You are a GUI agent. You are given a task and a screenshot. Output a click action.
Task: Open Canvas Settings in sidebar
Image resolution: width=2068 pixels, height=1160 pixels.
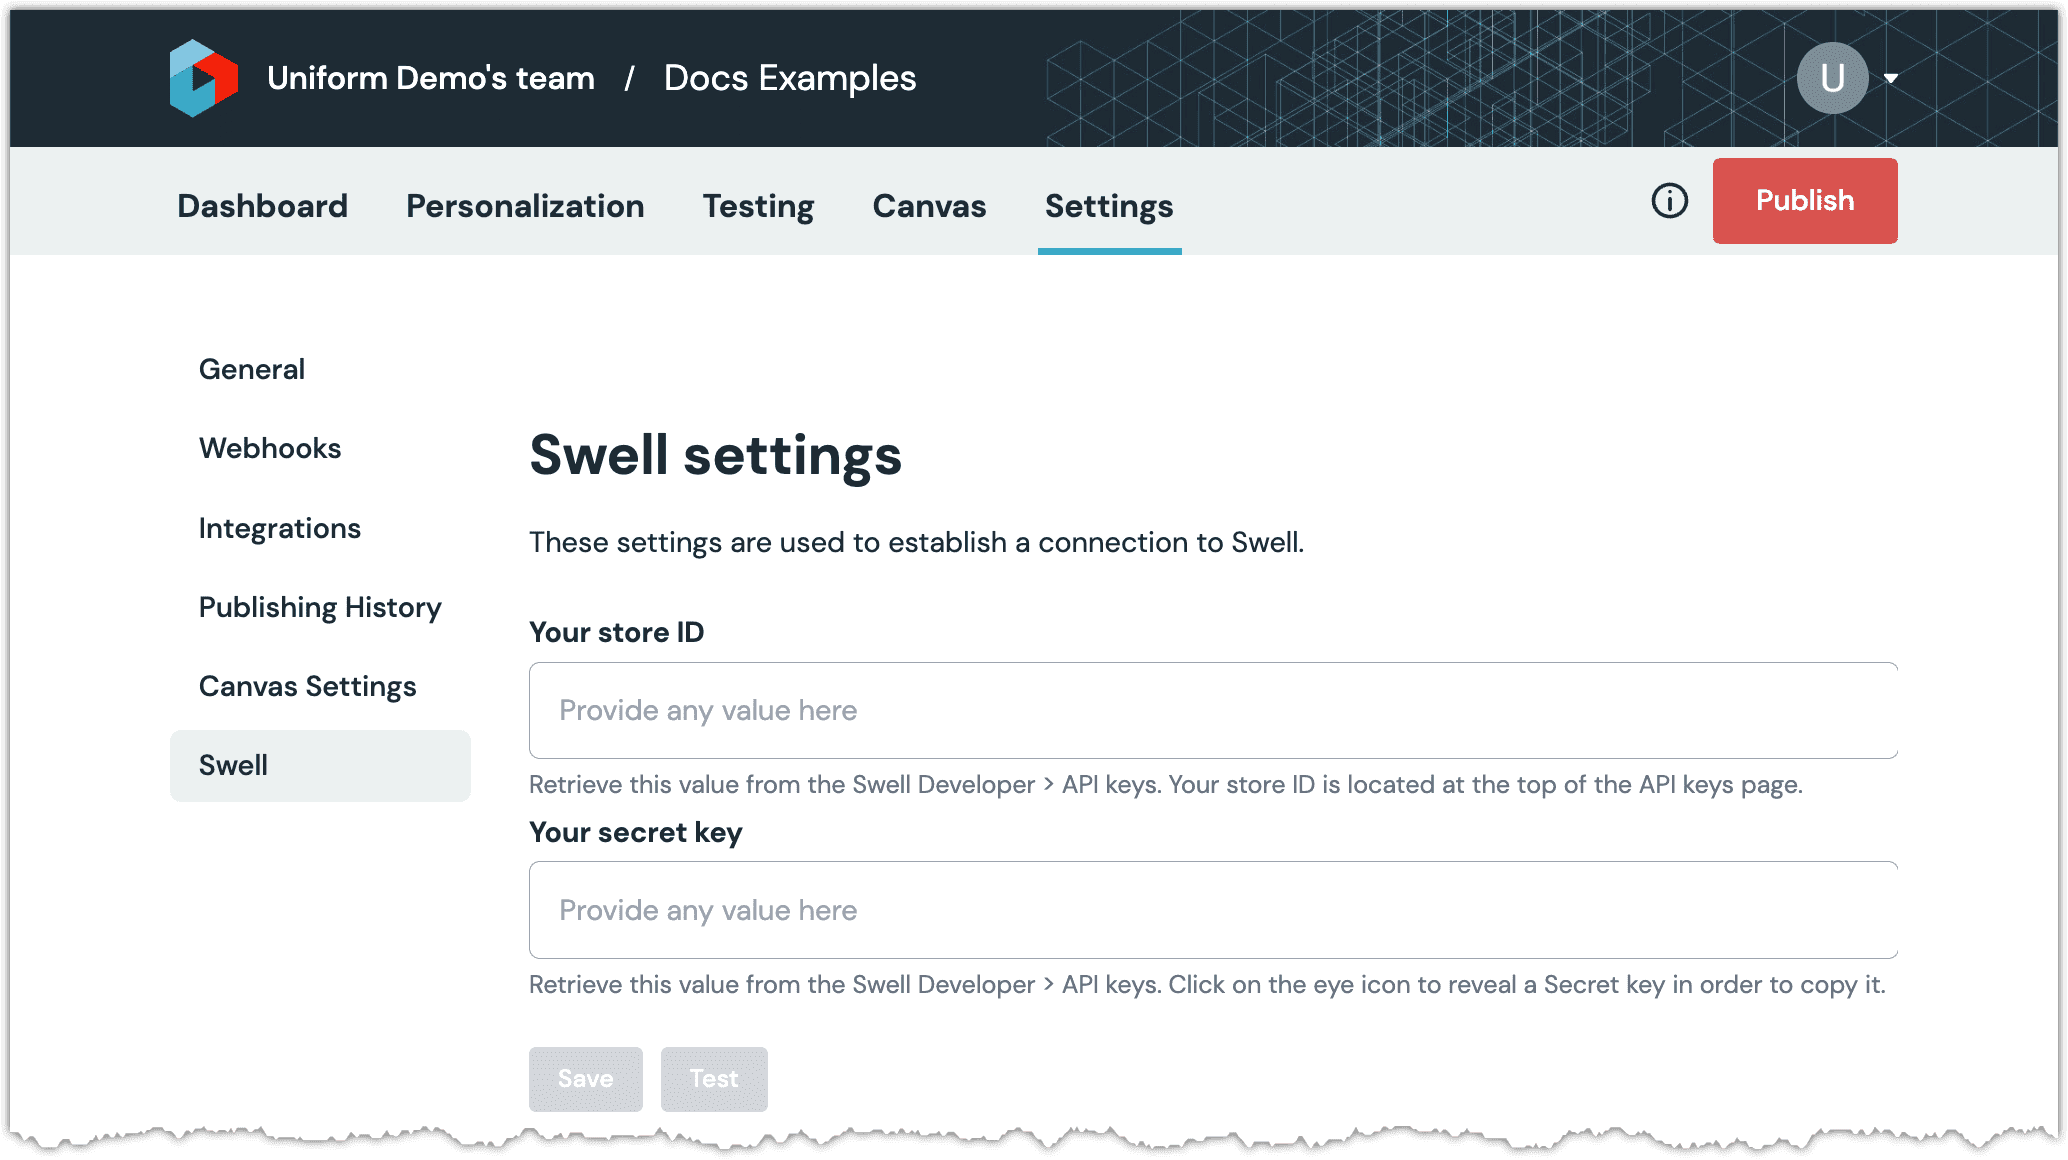[x=308, y=686]
